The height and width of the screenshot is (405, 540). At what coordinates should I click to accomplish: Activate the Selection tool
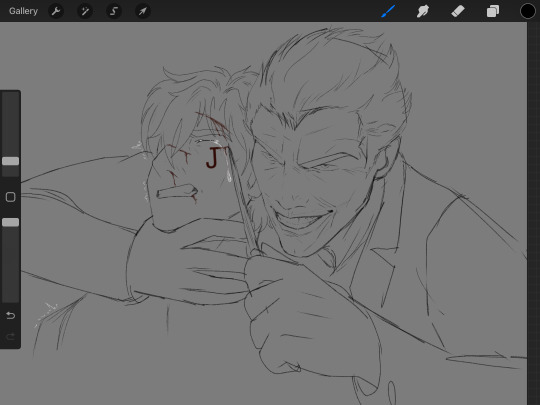click(x=114, y=11)
